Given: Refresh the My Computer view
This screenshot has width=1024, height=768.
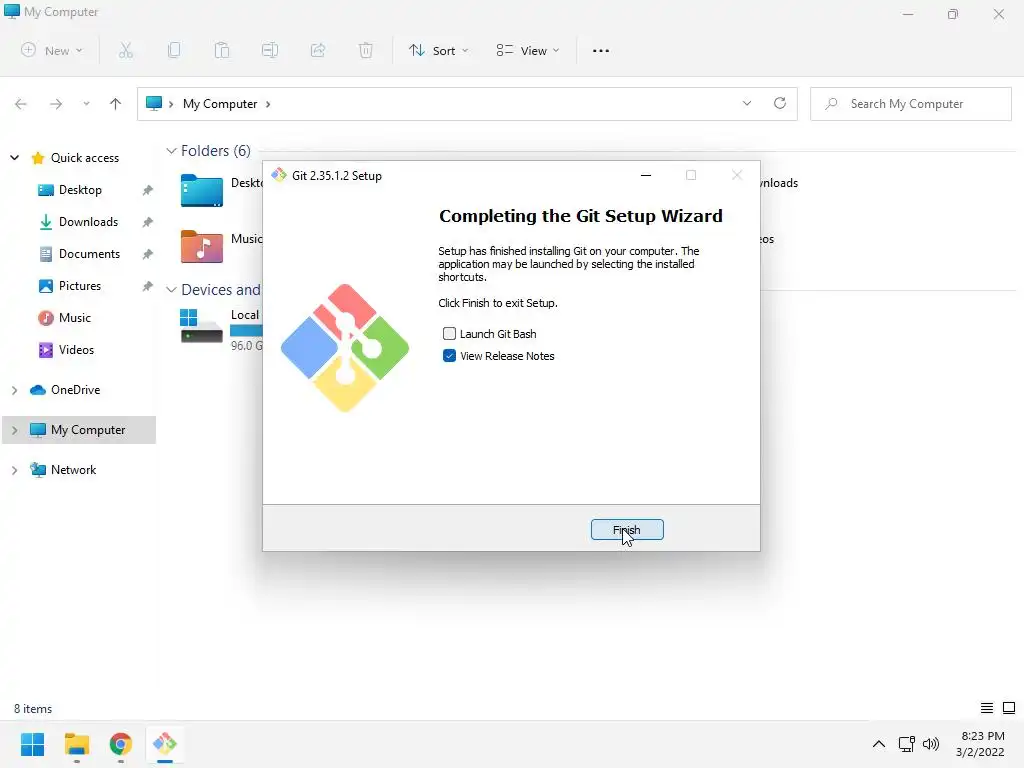Looking at the screenshot, I should click(x=780, y=103).
